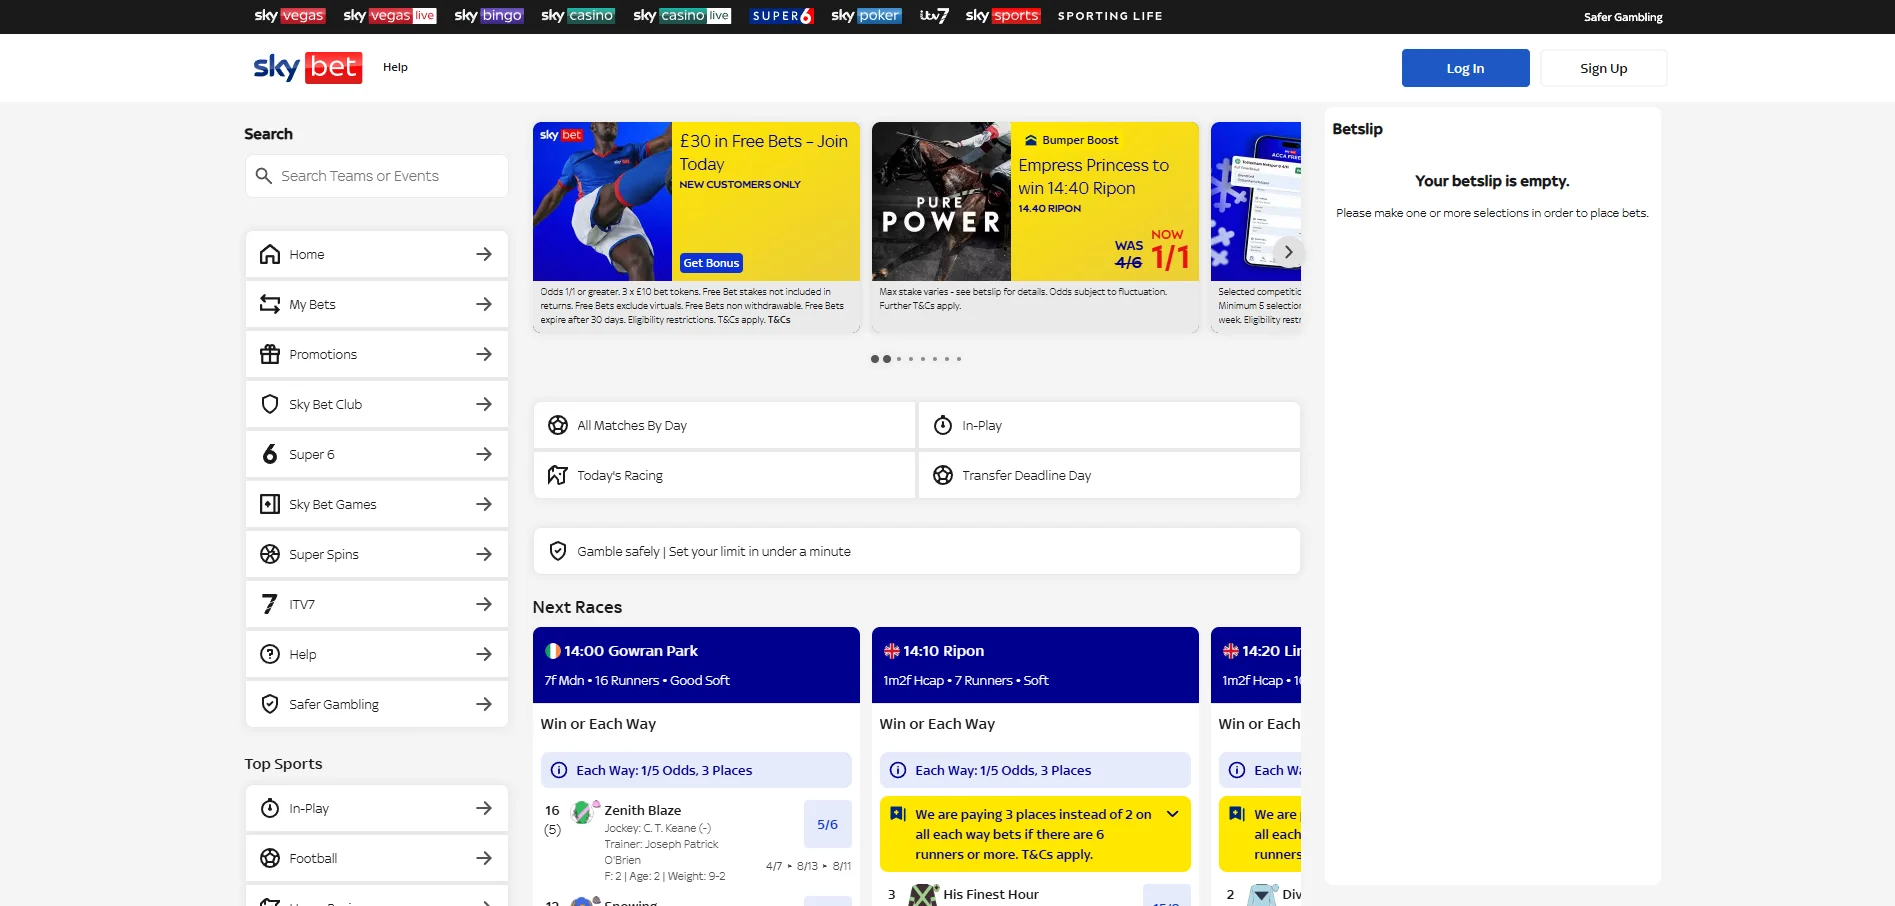Click the Sign Up button

click(x=1603, y=68)
